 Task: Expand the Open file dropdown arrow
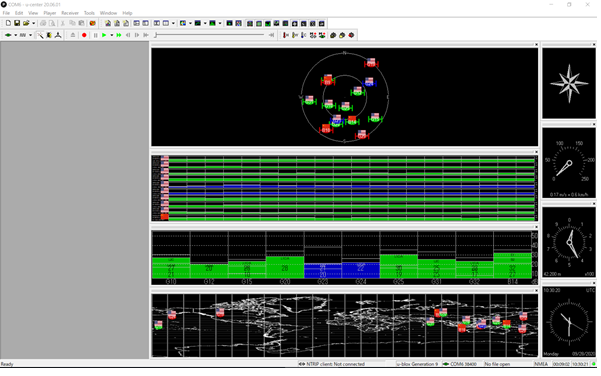(33, 23)
